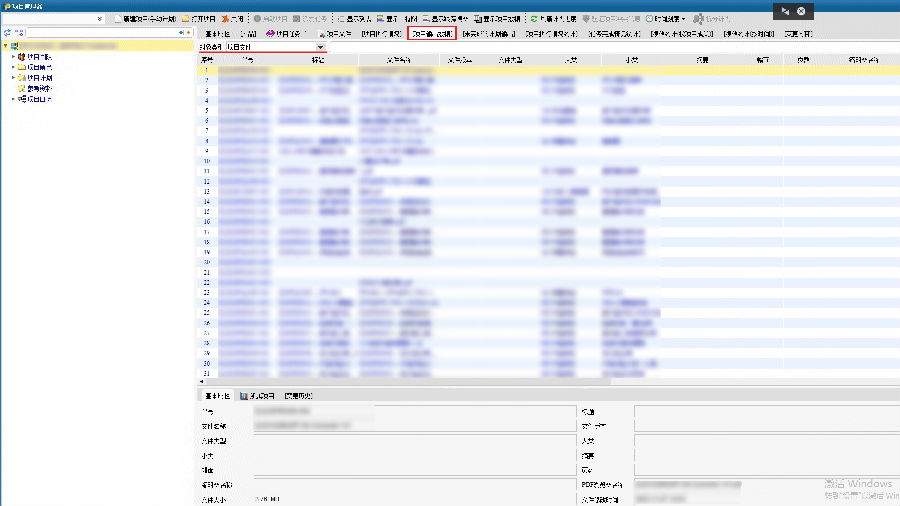900x506 pixels.
Task: Open the dropdown arrow of the top-left toolbar combo
Action: pyautogui.click(x=100, y=19)
